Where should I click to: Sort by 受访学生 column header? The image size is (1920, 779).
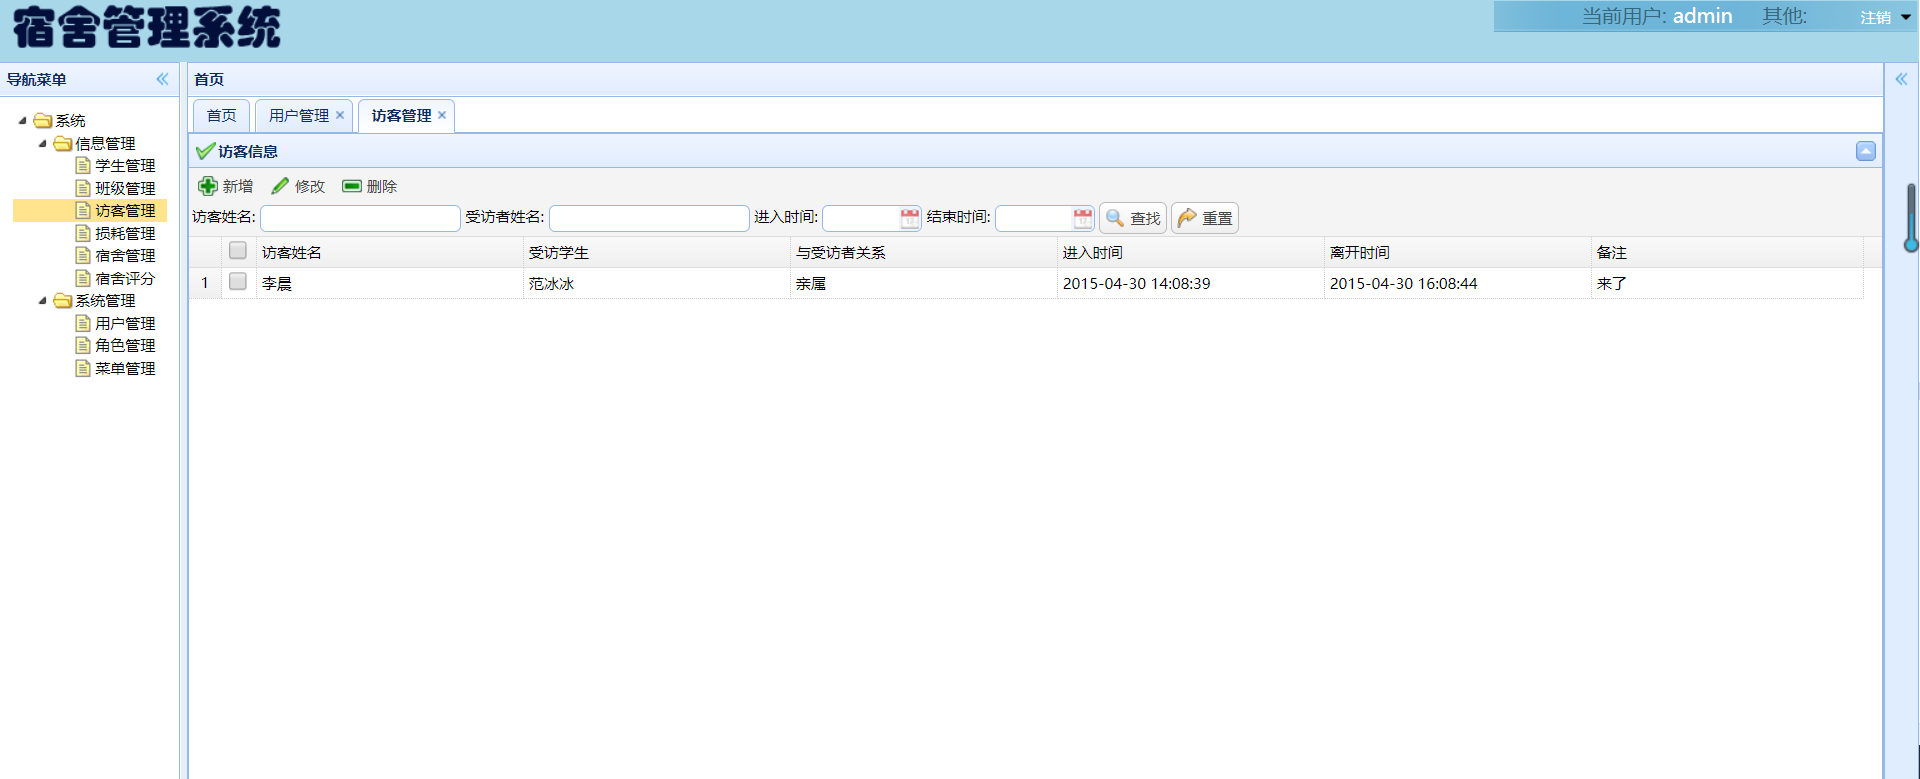[x=656, y=252]
